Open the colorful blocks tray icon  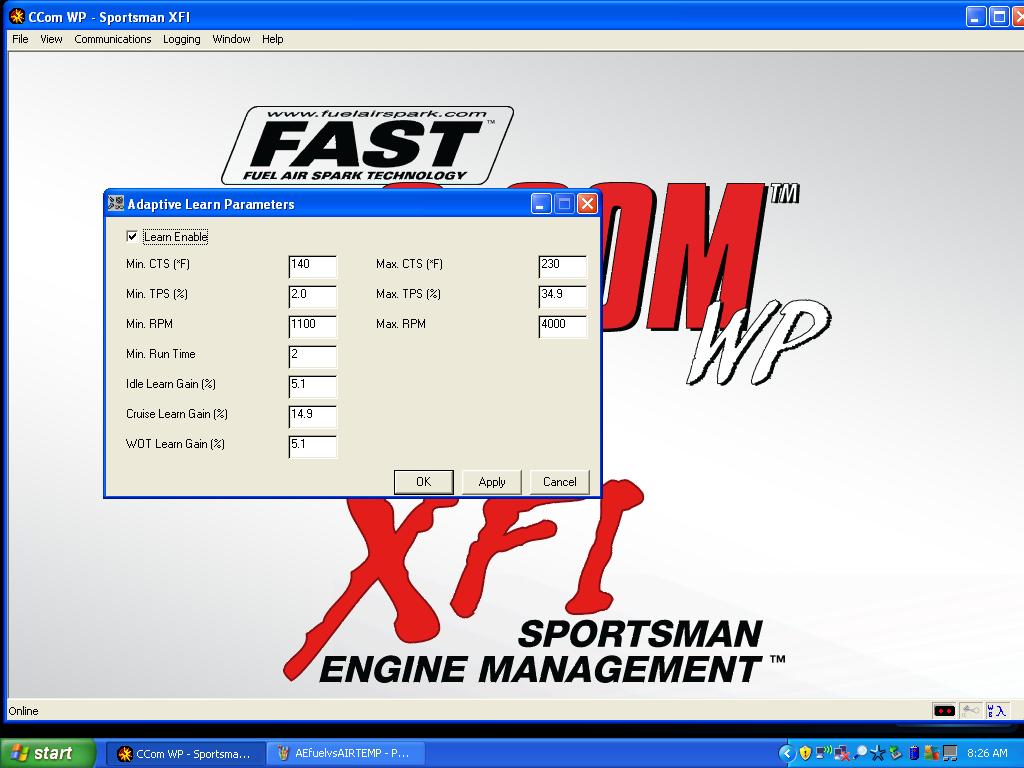[931, 753]
